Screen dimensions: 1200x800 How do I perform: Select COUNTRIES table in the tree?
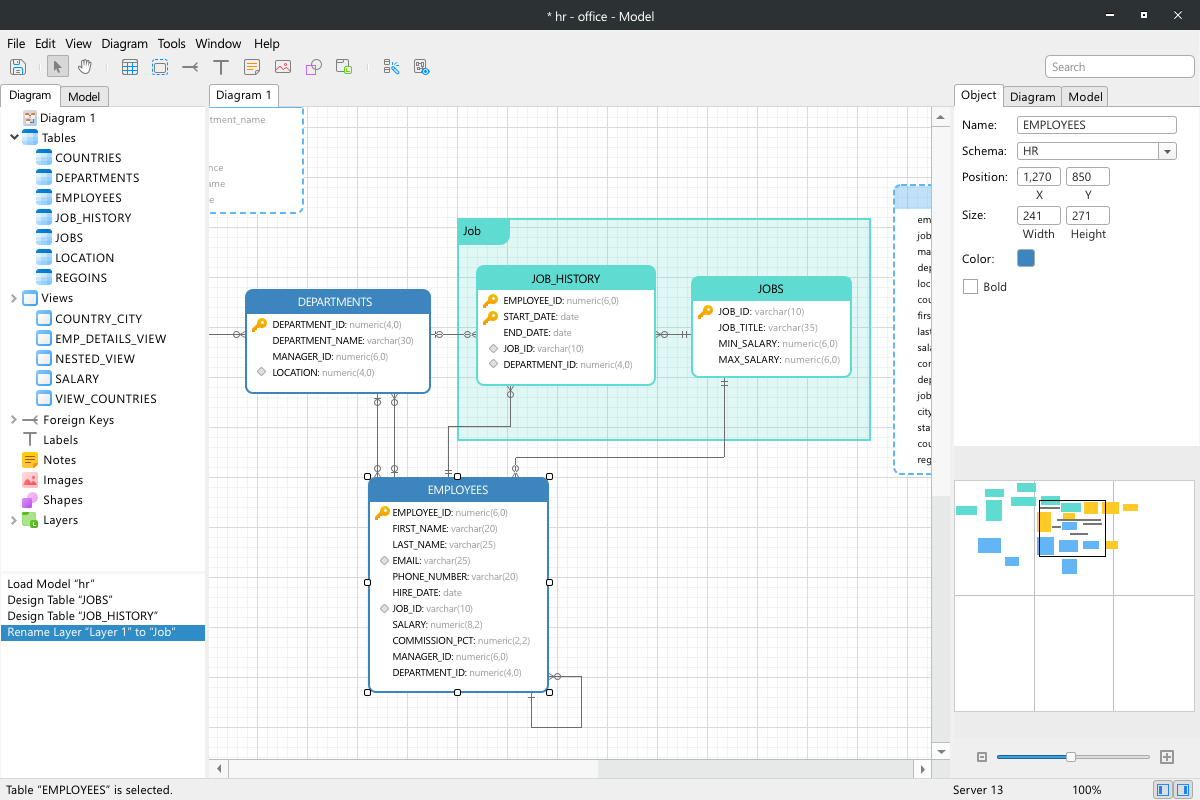click(x=88, y=158)
